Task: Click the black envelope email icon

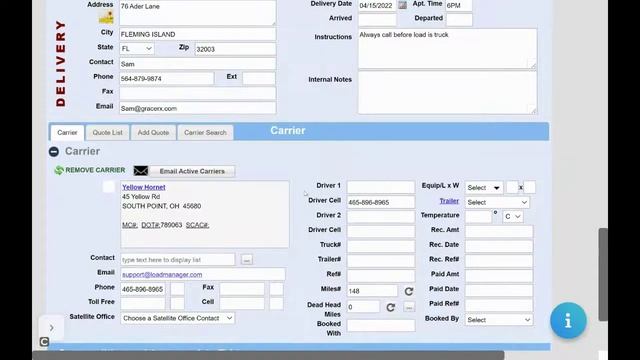Action: pyautogui.click(x=141, y=171)
